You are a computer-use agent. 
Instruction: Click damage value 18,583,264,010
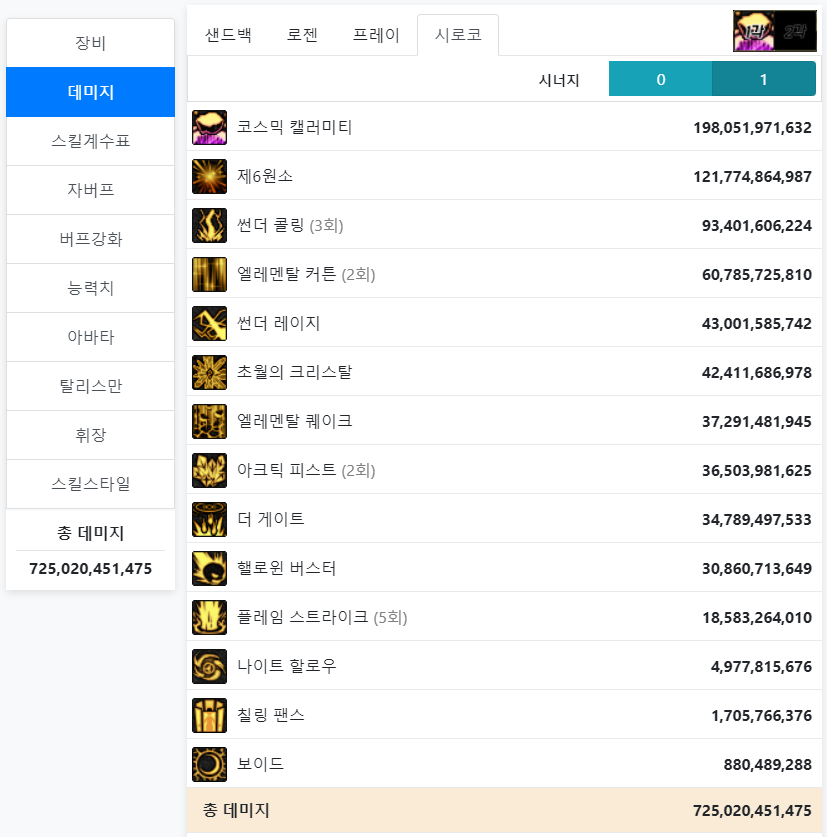[757, 618]
